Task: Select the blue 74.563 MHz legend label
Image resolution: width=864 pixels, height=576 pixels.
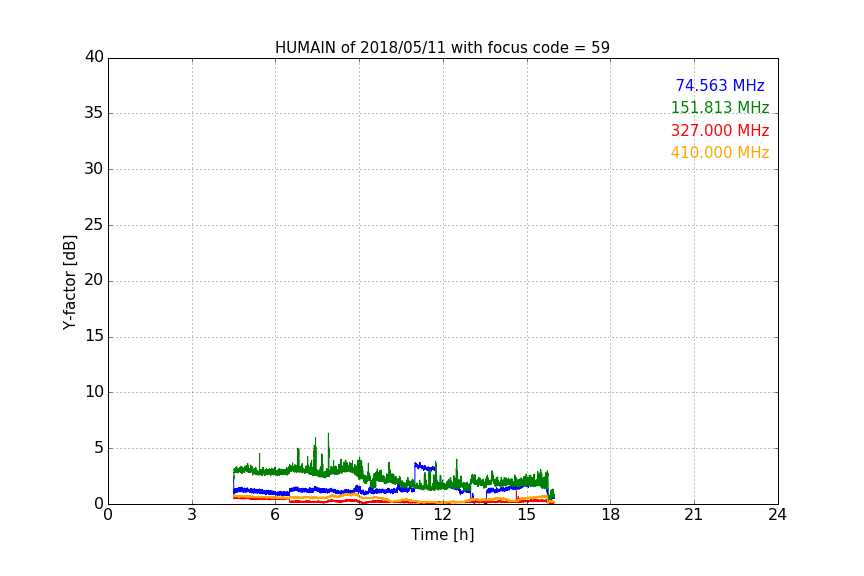Action: click(720, 85)
